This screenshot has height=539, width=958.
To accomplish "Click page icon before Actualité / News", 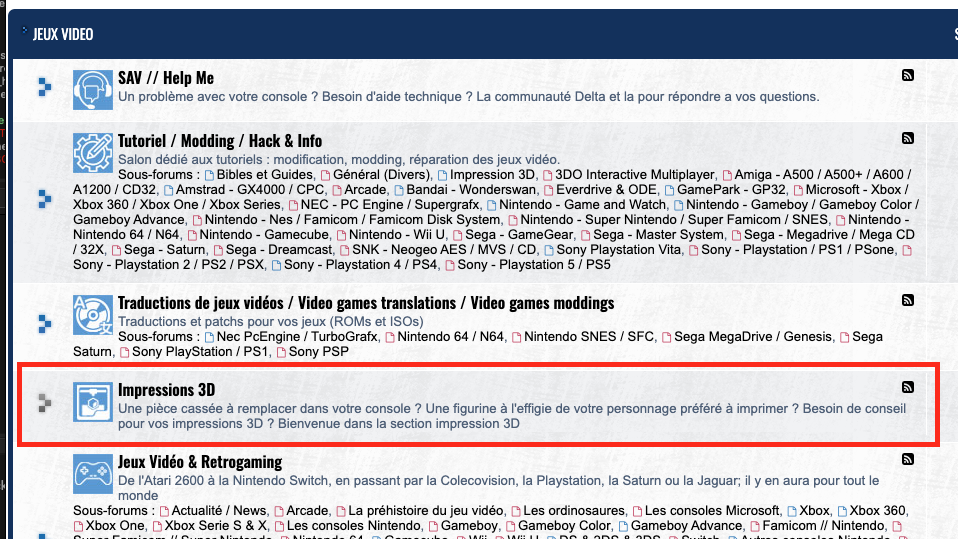I will [x=164, y=512].
